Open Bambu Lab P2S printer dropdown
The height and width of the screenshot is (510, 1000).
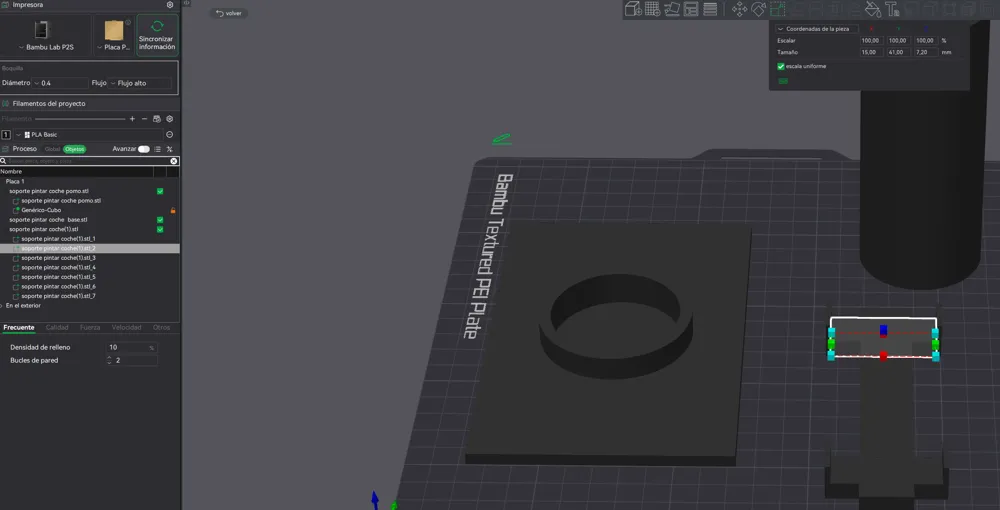[46, 47]
